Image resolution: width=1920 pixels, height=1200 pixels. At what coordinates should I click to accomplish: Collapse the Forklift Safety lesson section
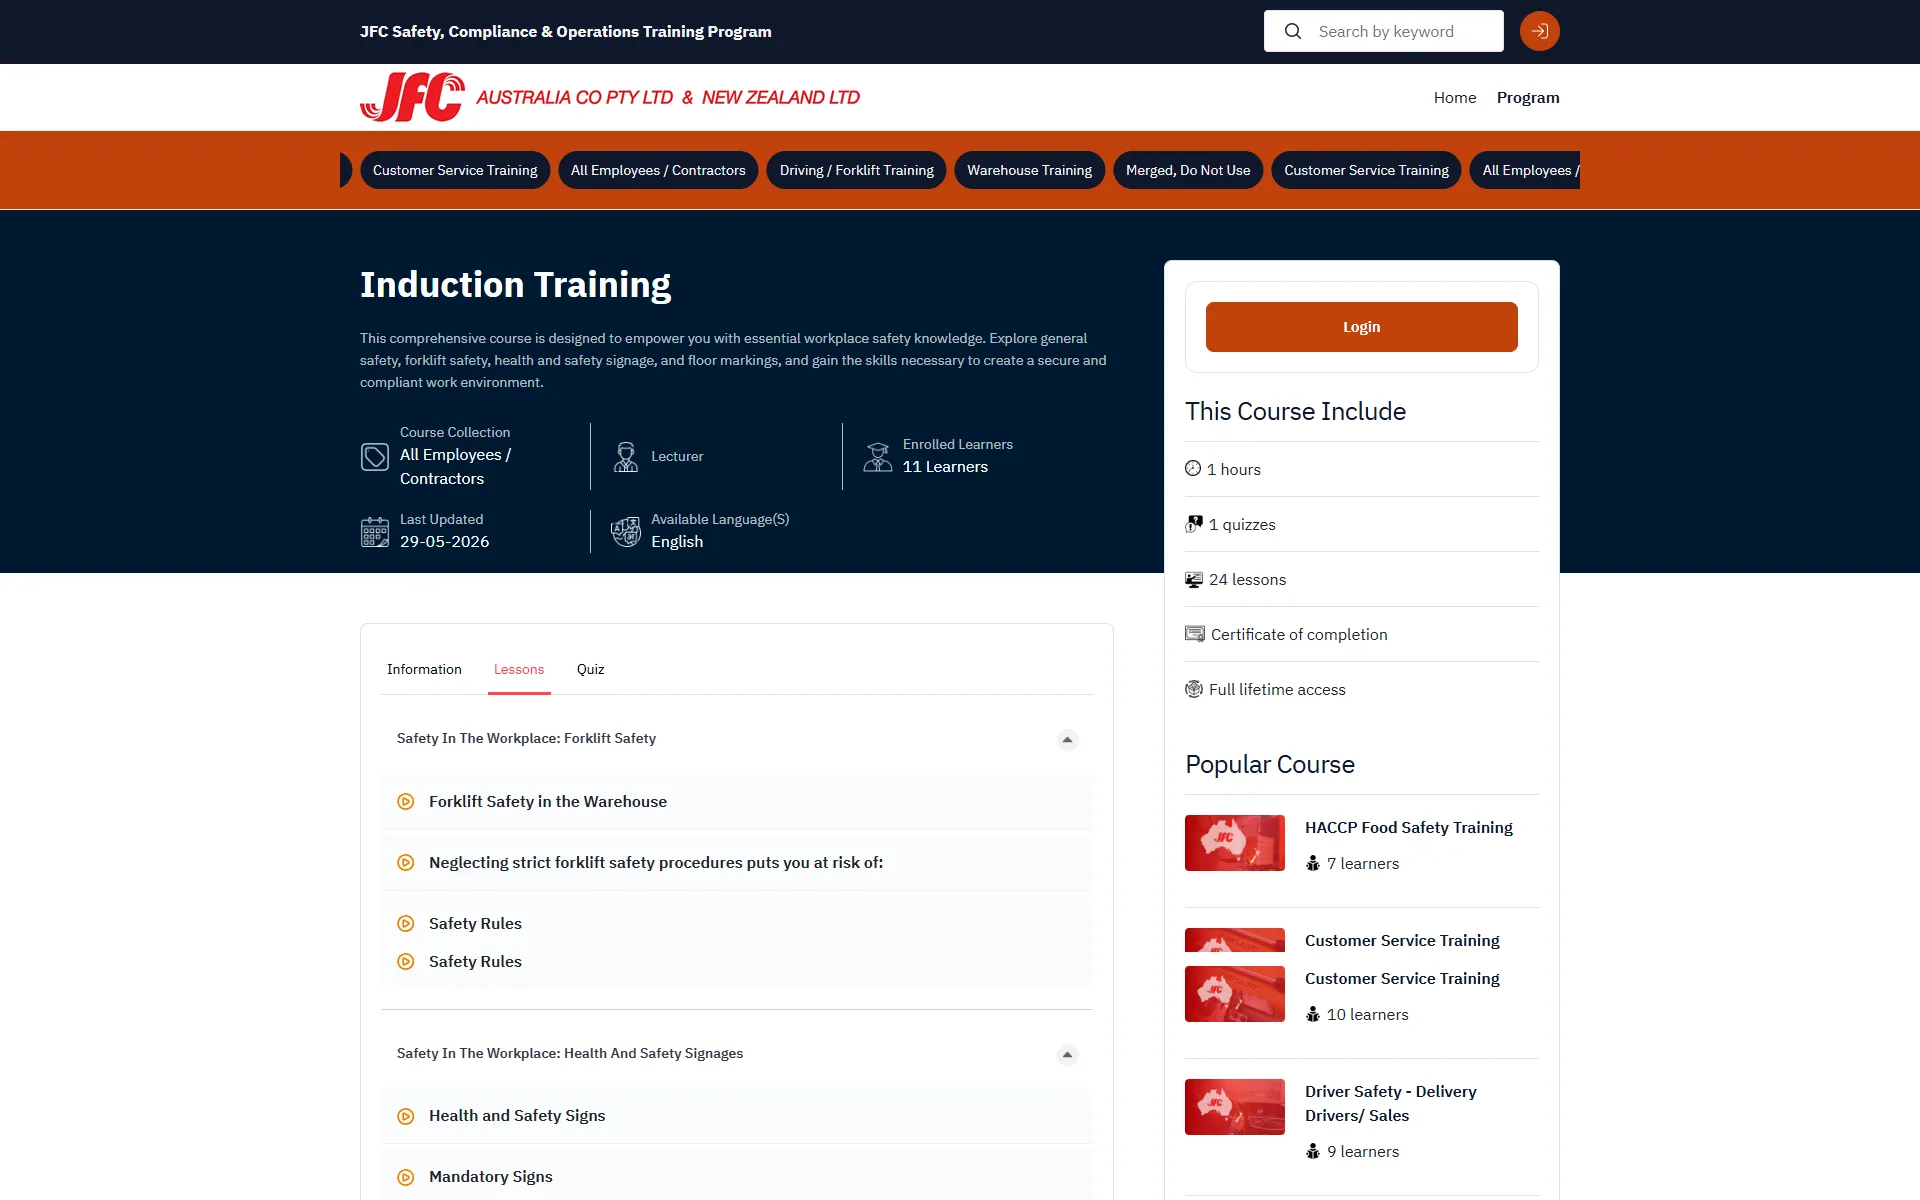coord(1067,740)
